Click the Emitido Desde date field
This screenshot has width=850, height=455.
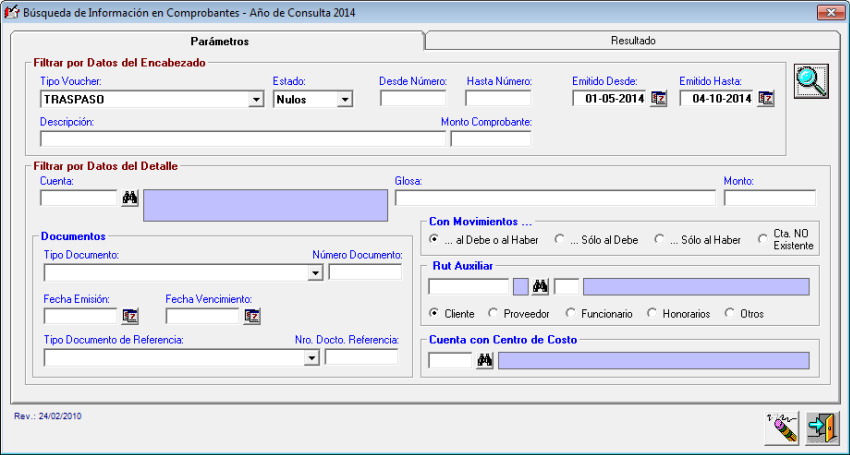pyautogui.click(x=610, y=99)
